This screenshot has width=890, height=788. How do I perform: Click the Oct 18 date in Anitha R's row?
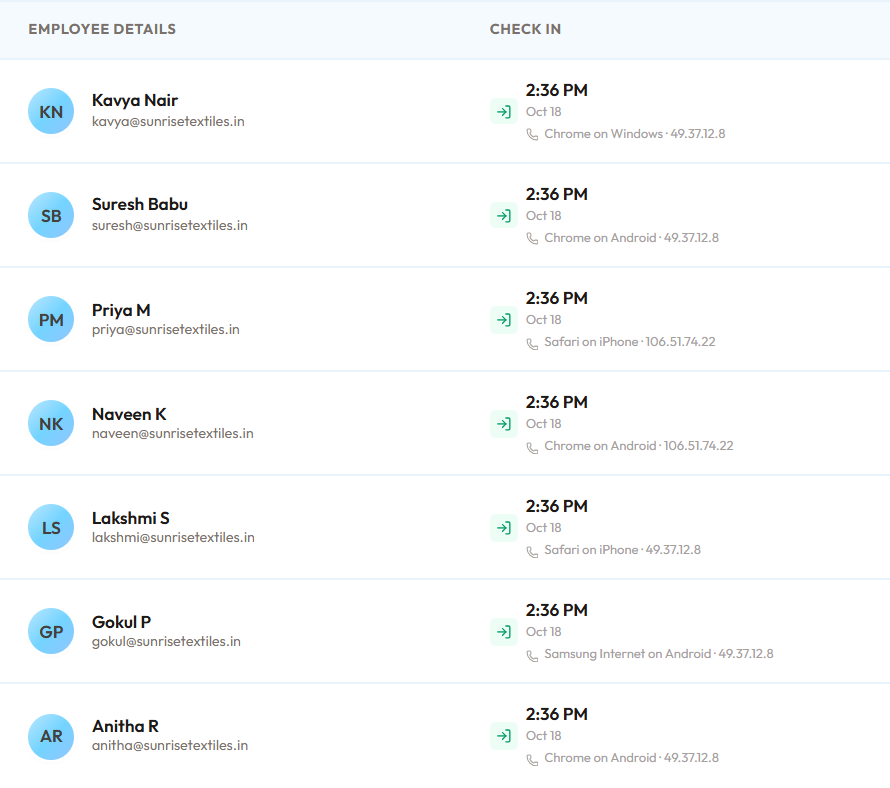[543, 736]
